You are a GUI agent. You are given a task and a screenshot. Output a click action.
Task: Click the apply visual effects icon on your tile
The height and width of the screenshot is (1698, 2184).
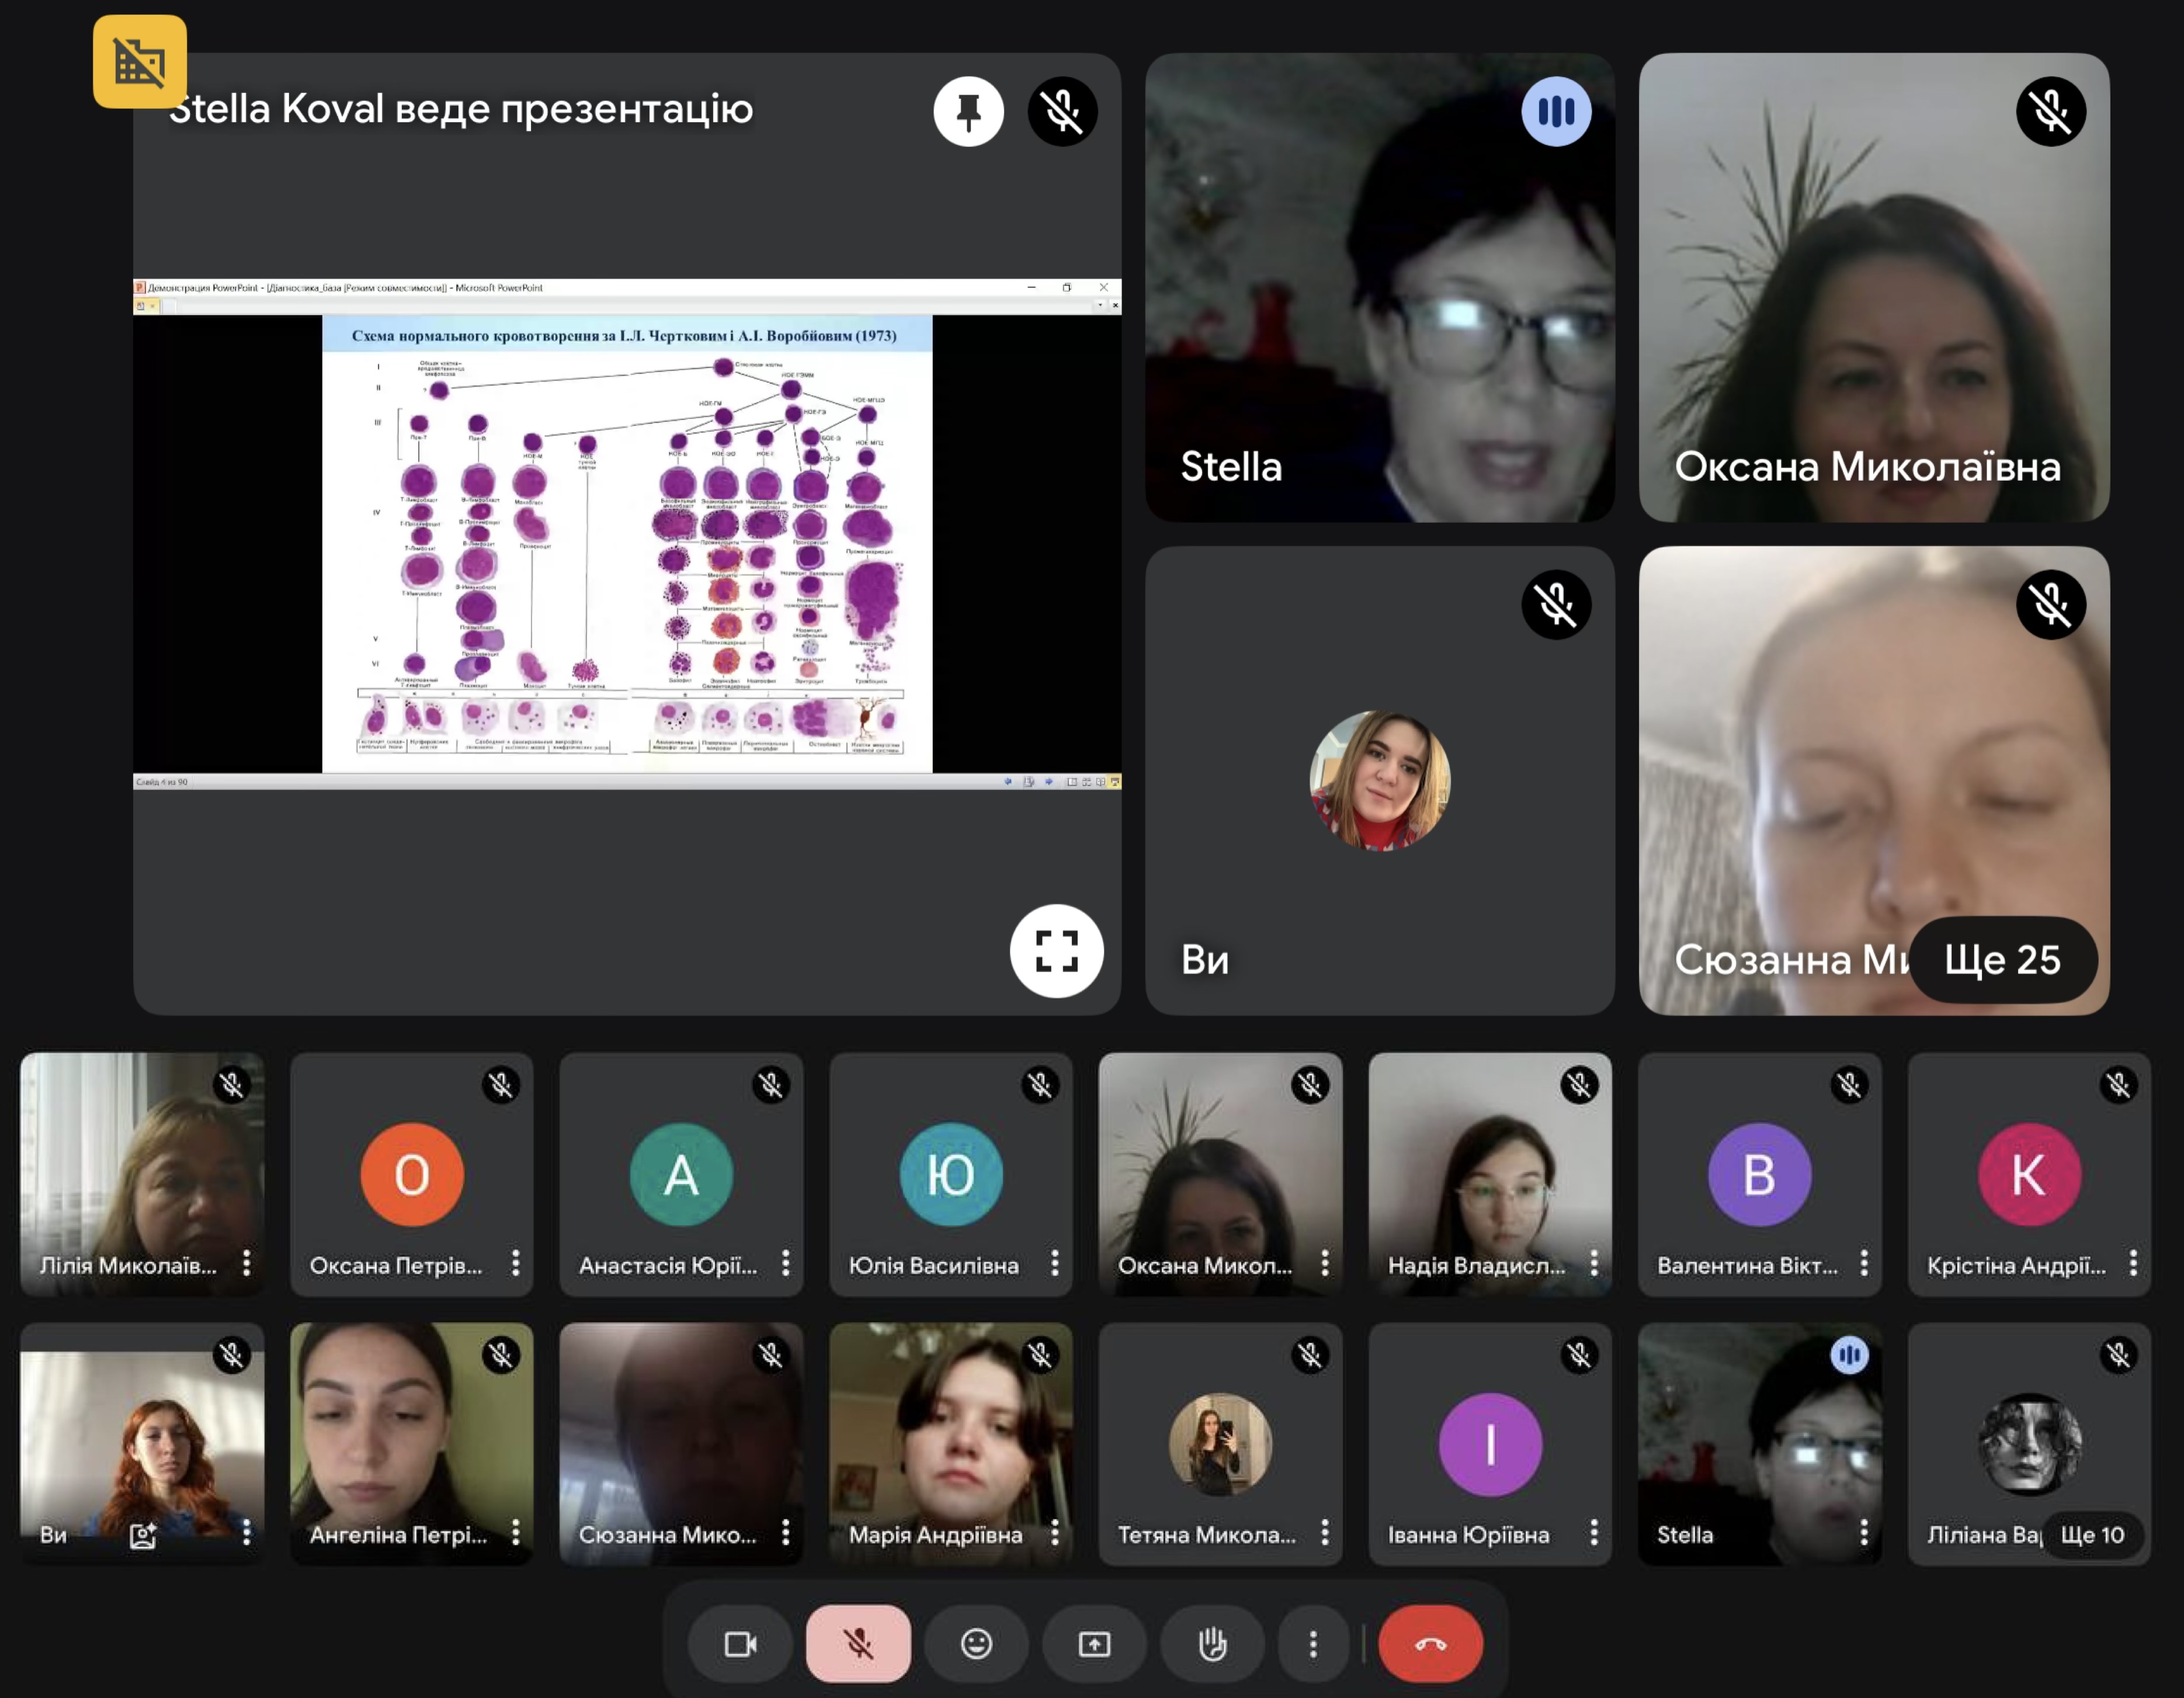click(x=143, y=1535)
